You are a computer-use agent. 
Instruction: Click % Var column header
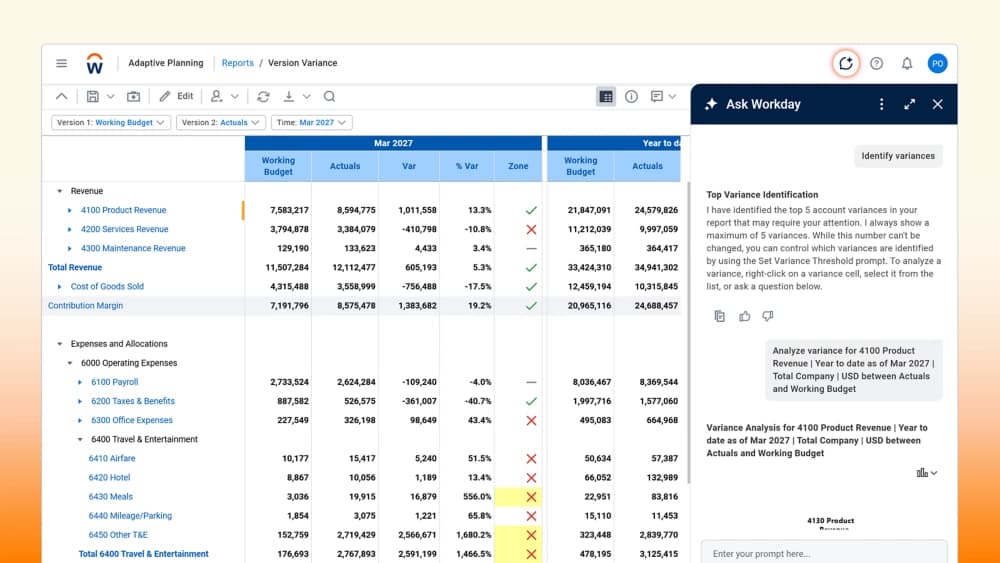(467, 166)
